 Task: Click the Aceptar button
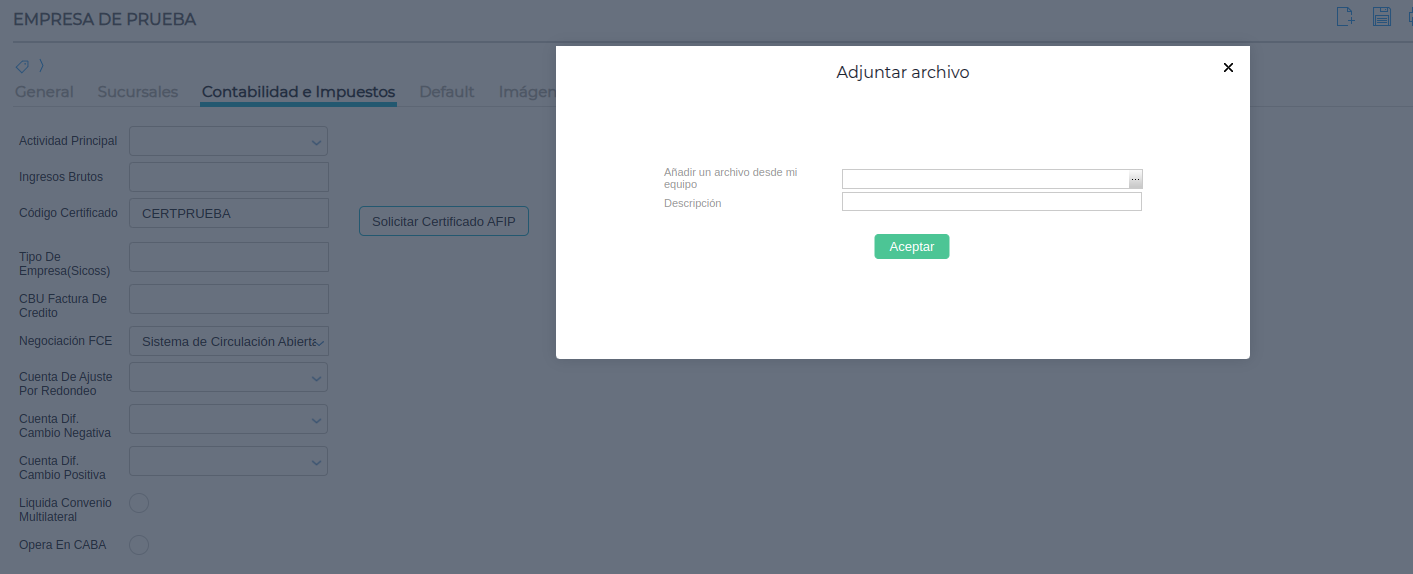[912, 247]
